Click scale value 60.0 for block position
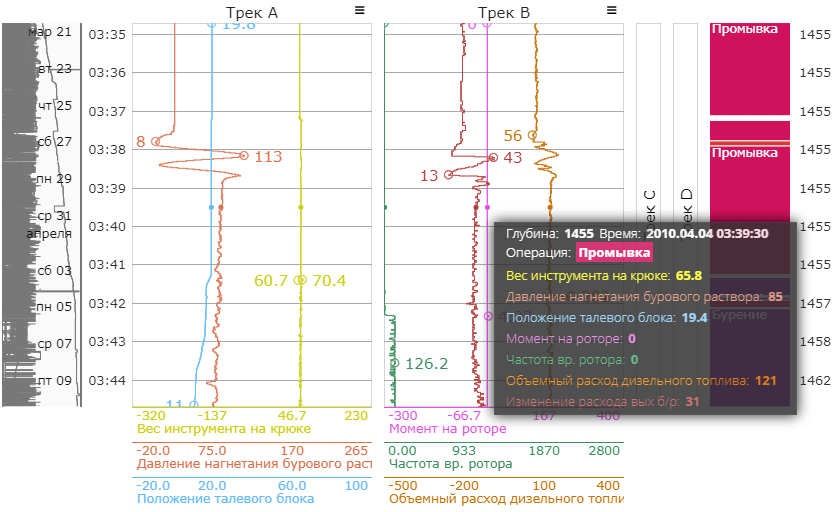Viewport: 834px width, 512px height. [x=292, y=486]
